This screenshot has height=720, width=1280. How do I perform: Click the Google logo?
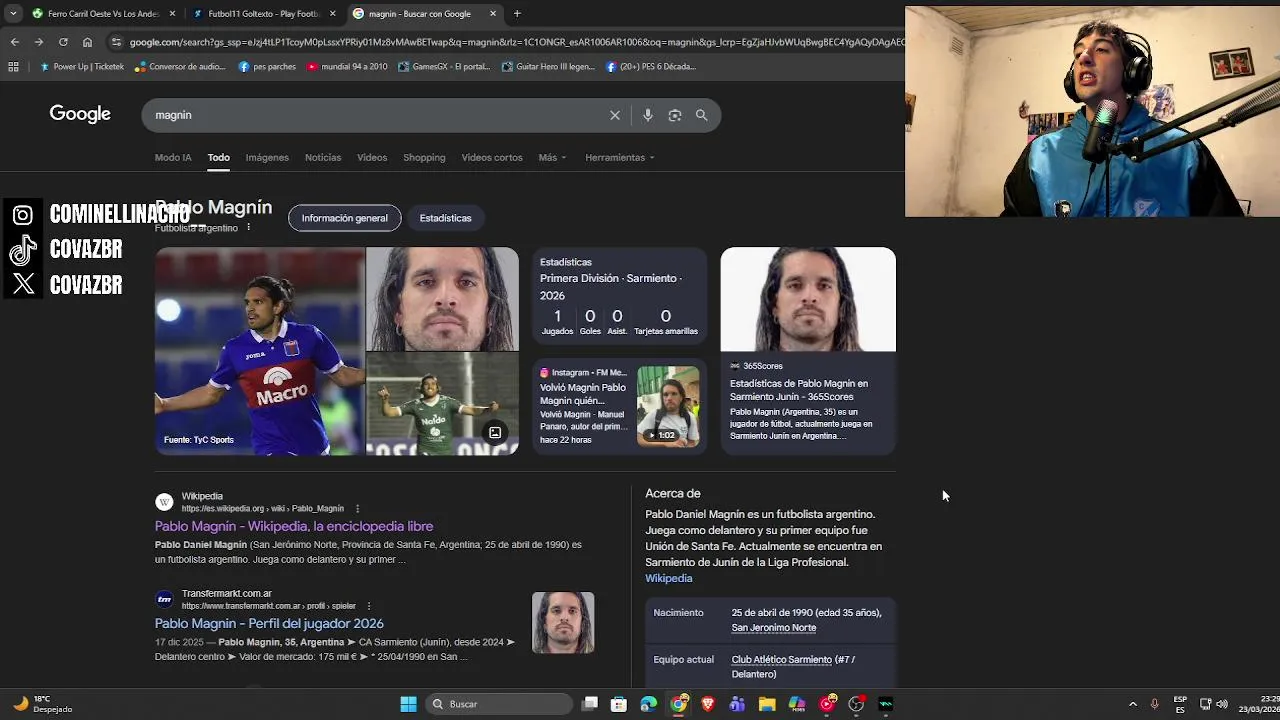[80, 114]
